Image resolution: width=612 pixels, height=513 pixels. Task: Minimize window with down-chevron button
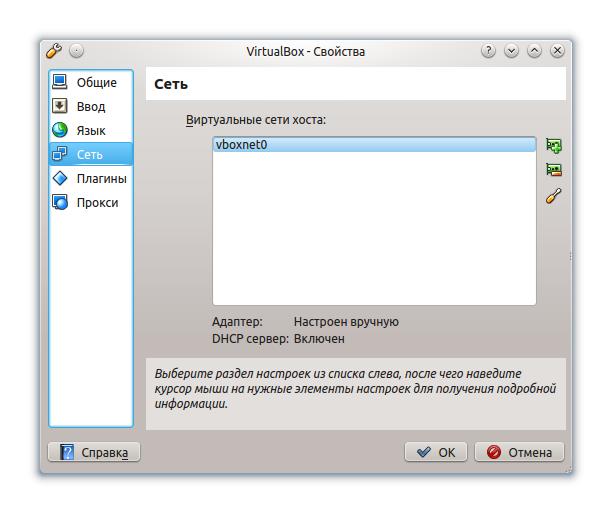(511, 51)
